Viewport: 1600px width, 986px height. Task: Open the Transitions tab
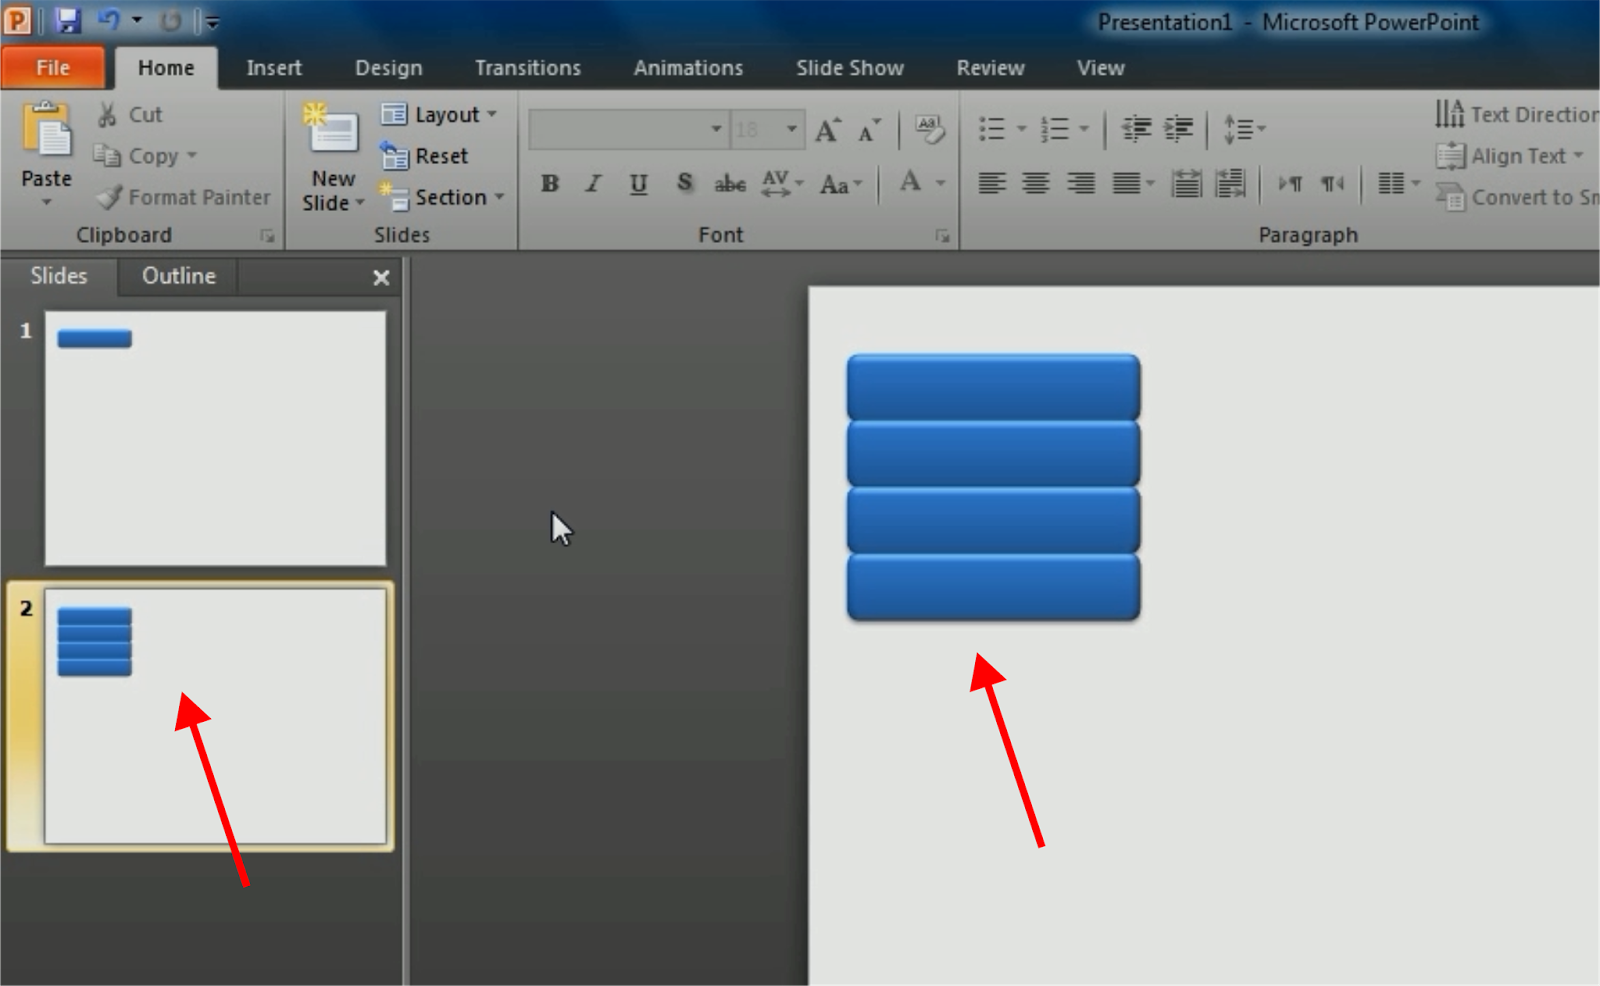coord(528,68)
